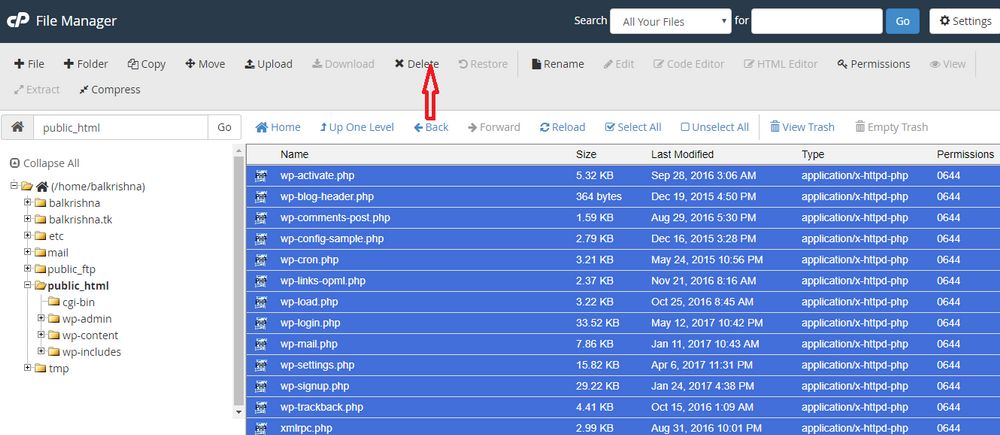The width and height of the screenshot is (1000, 435).
Task: Click the home icon beside path field
Action: (18, 127)
